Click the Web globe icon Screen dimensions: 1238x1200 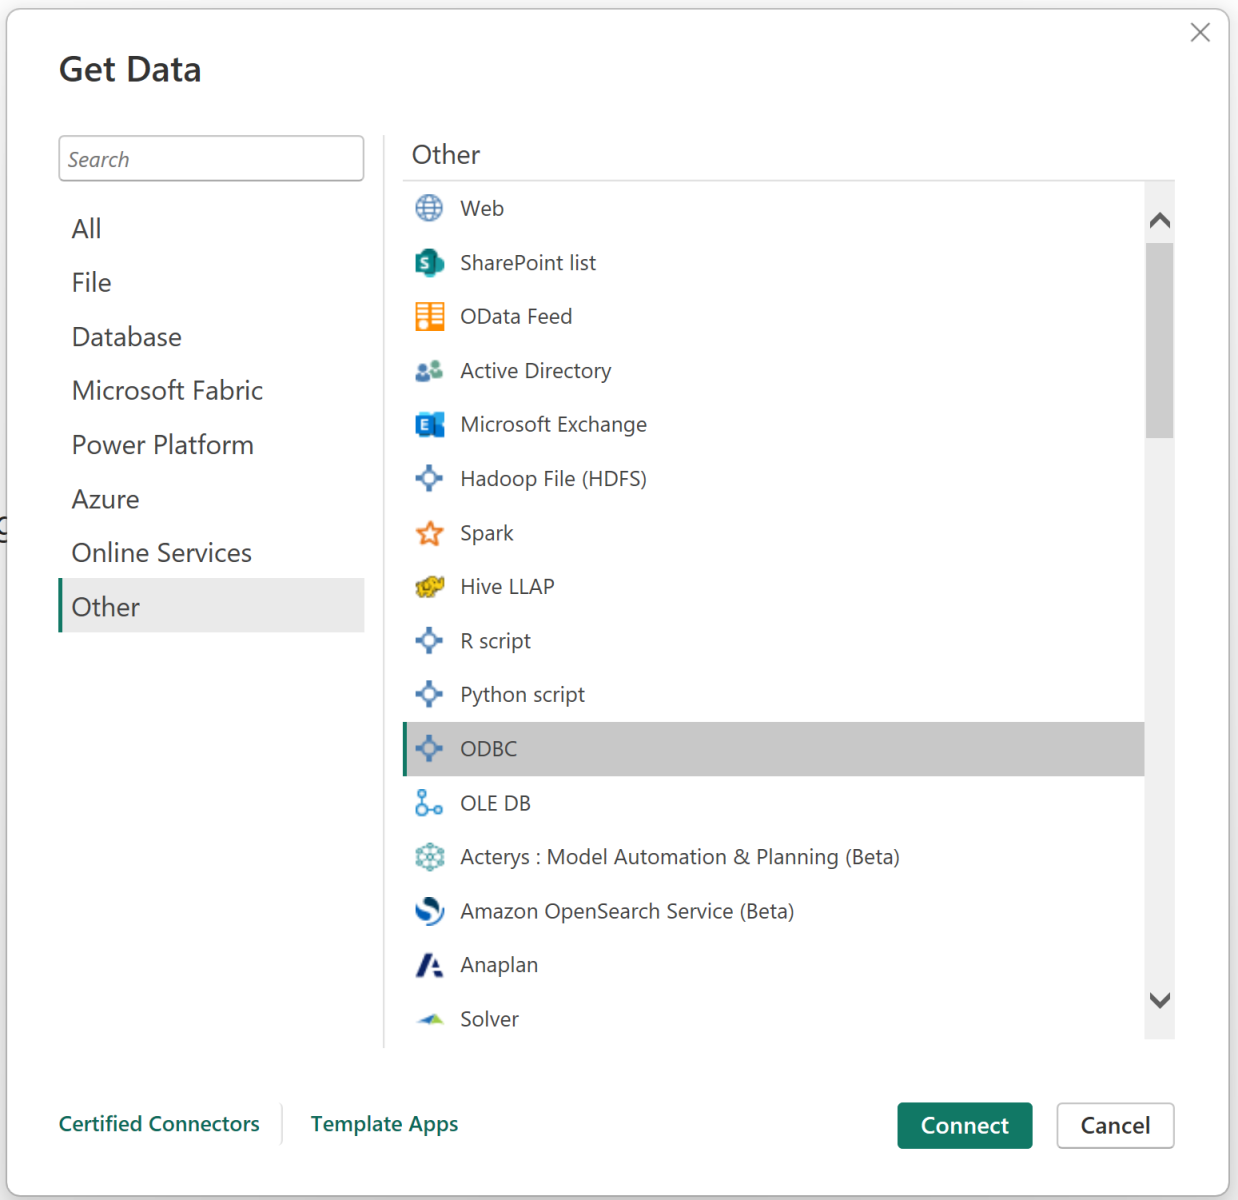[x=429, y=208]
